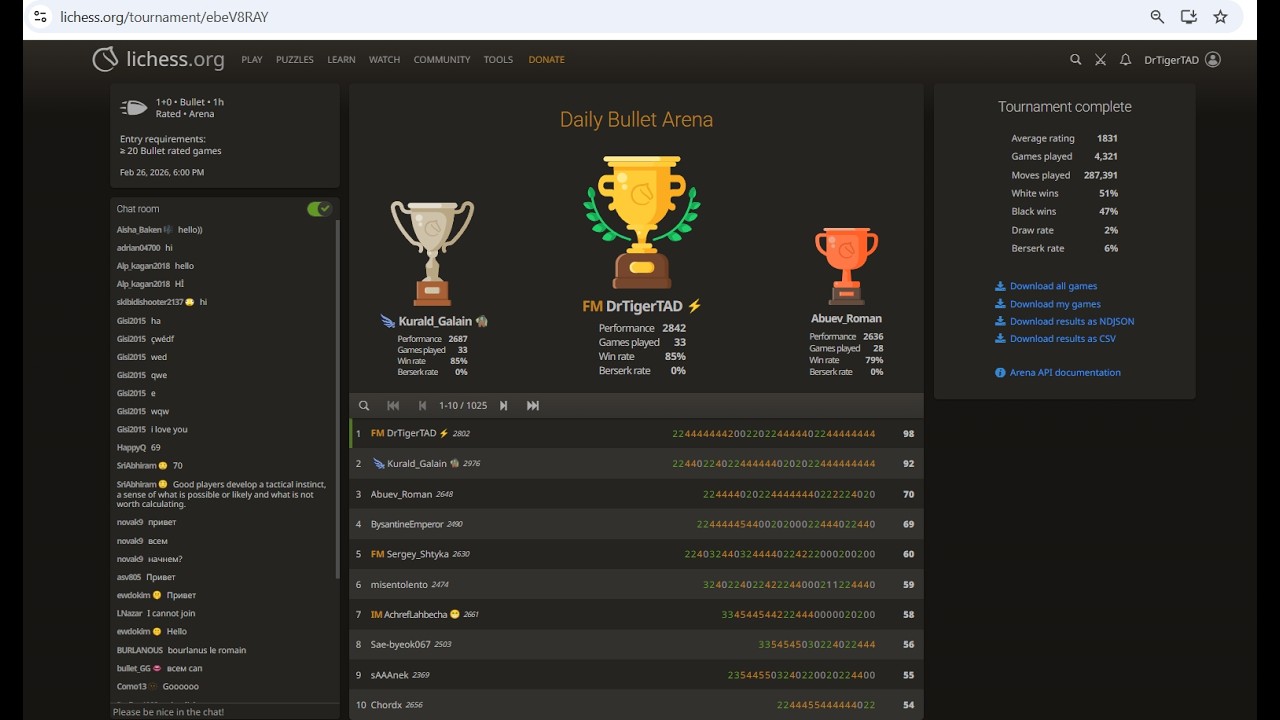This screenshot has height=720, width=1280.
Task: Go to first standings page
Action: click(x=393, y=406)
